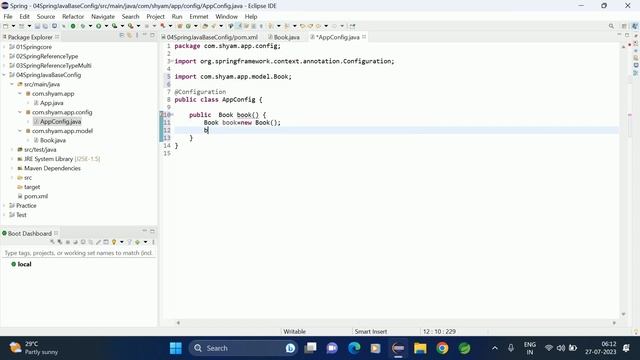Open the New toolbar dropdown arrow
Viewport: 640px width, 360px height.
point(13,26)
